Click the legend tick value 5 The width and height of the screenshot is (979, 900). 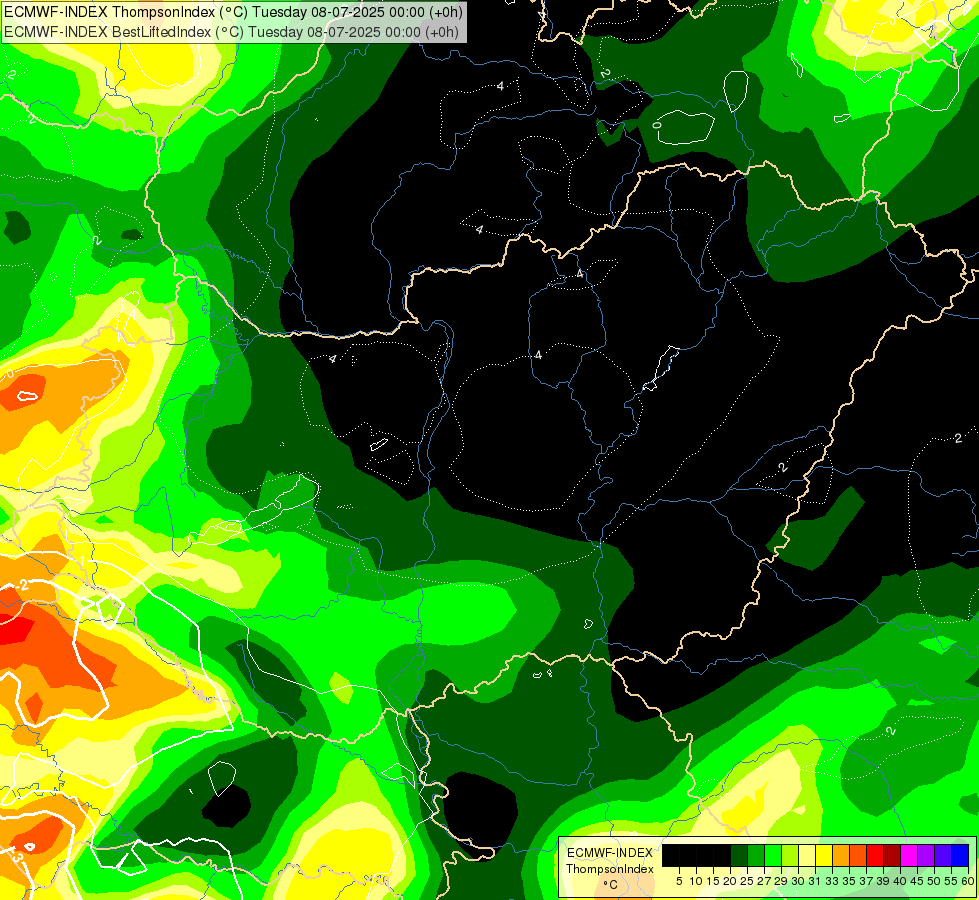click(679, 881)
